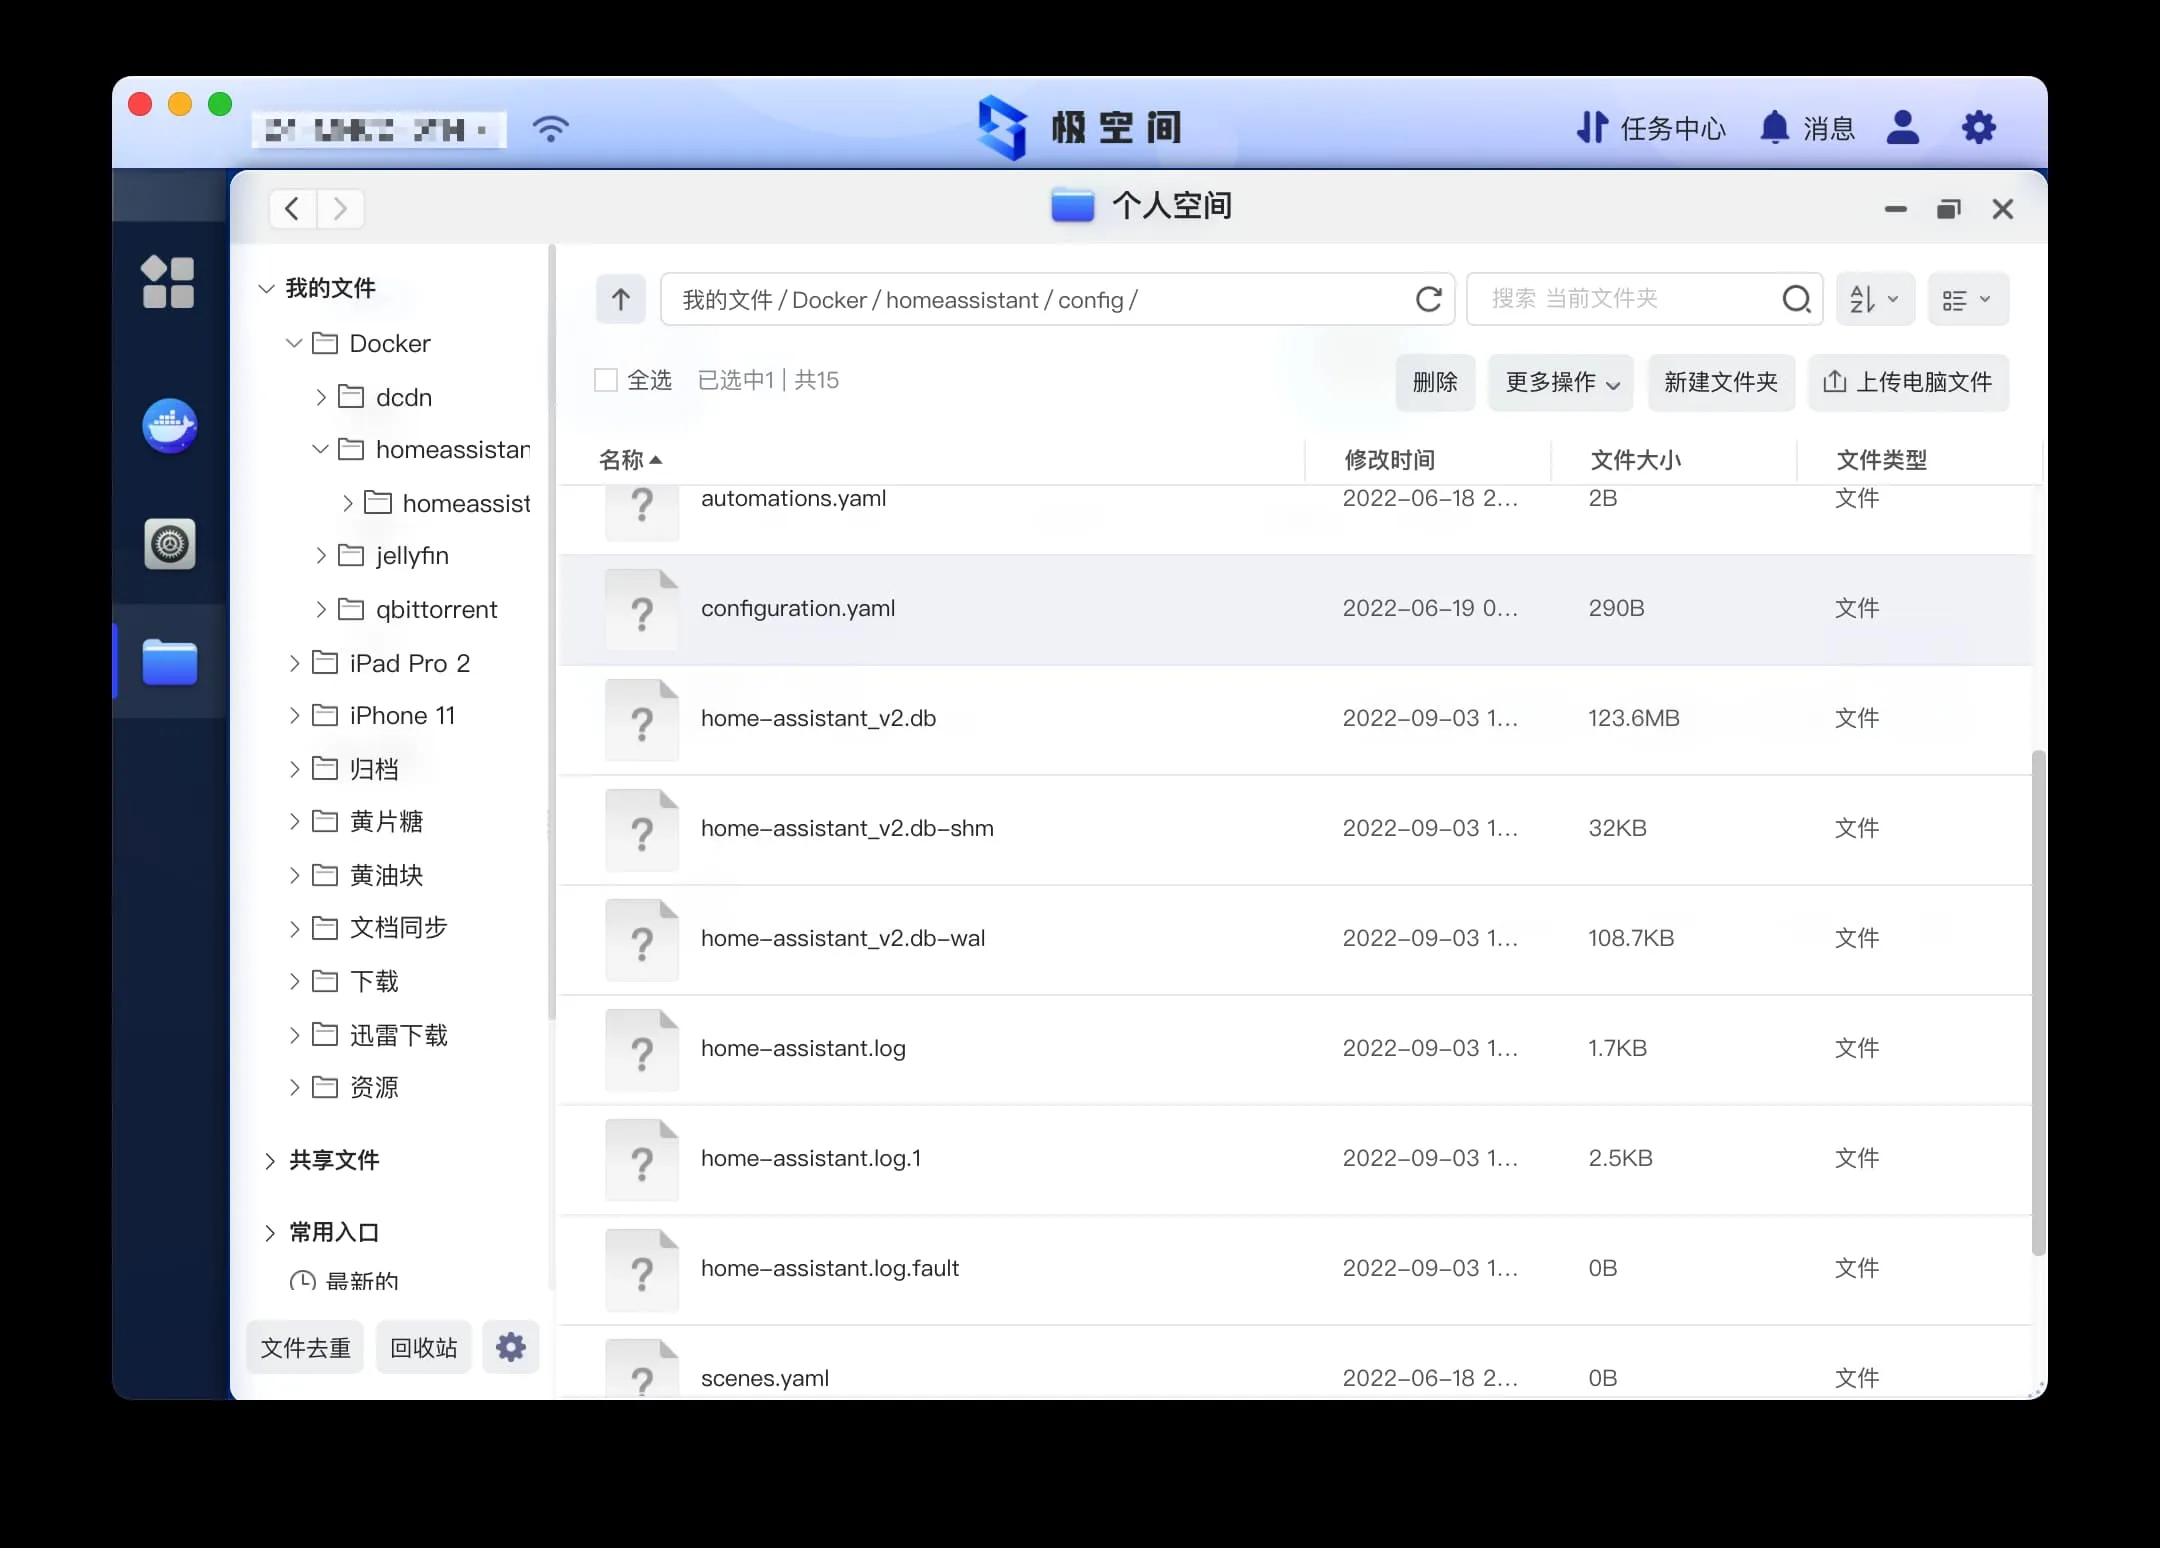Expand the jellyfin folder tree node
This screenshot has height=1548, width=2160.
coord(321,556)
